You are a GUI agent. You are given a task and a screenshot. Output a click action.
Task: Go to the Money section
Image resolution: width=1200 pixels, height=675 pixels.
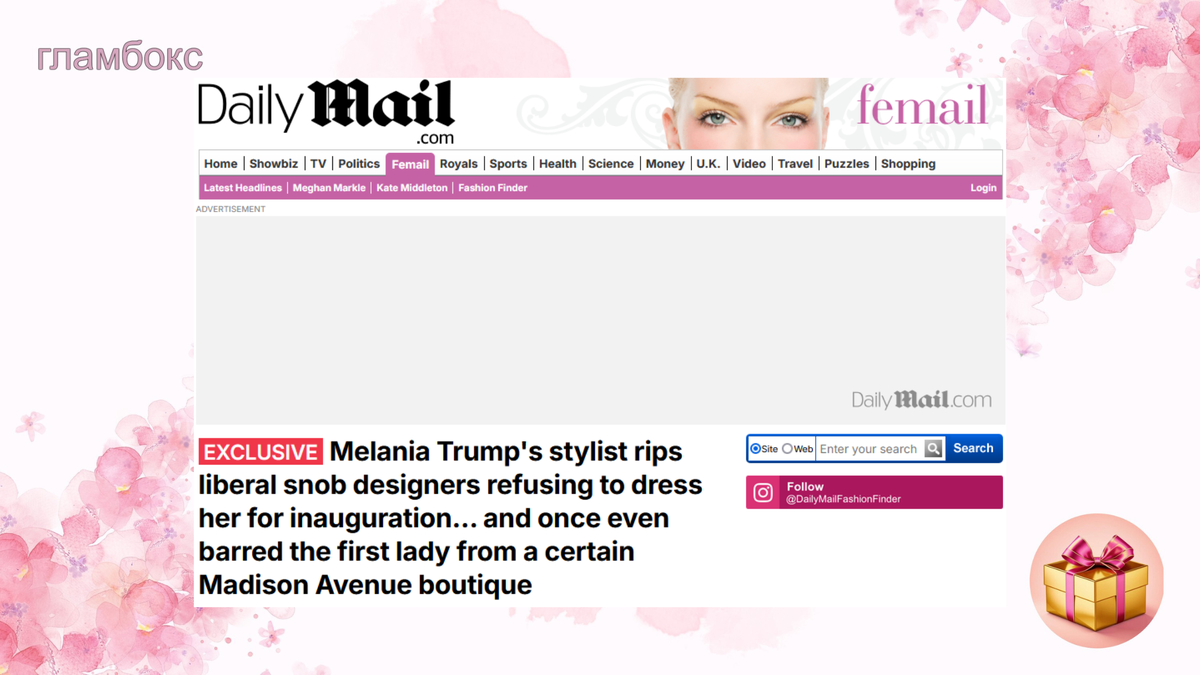665,164
